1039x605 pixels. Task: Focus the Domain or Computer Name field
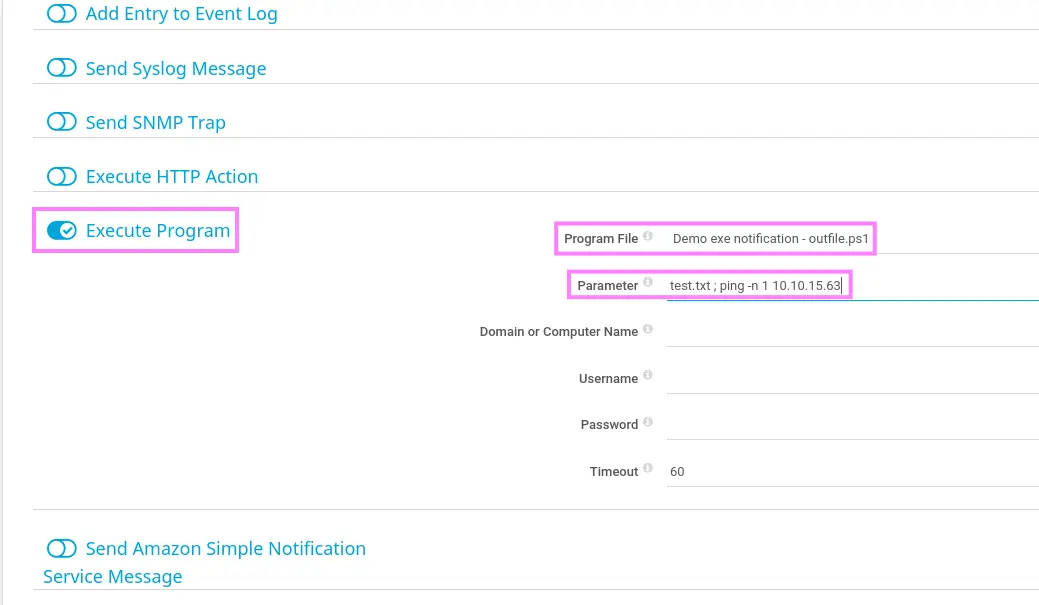point(850,332)
